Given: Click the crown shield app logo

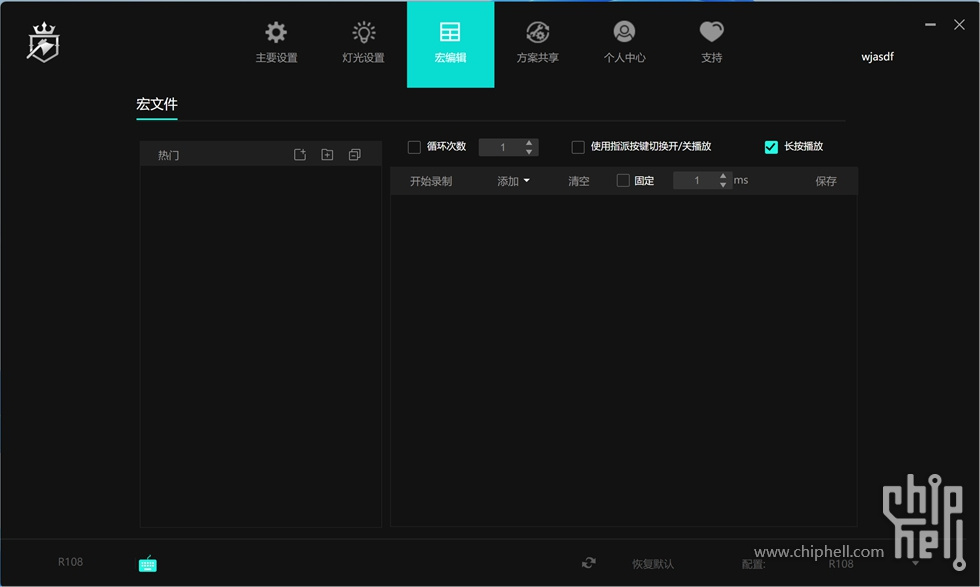Looking at the screenshot, I should (x=43, y=43).
